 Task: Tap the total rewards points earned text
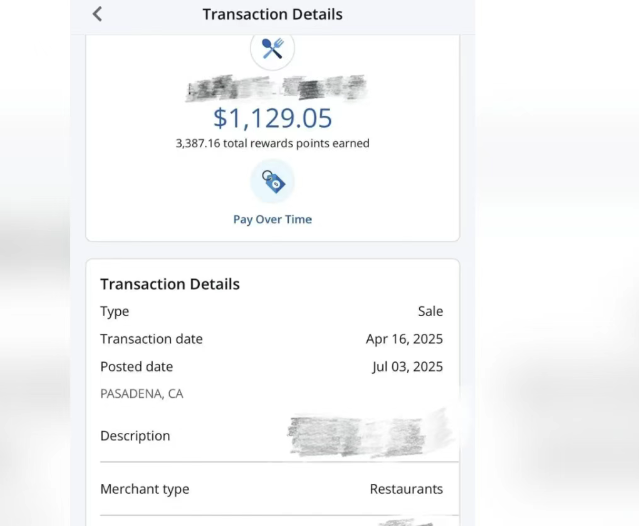[x=272, y=143]
